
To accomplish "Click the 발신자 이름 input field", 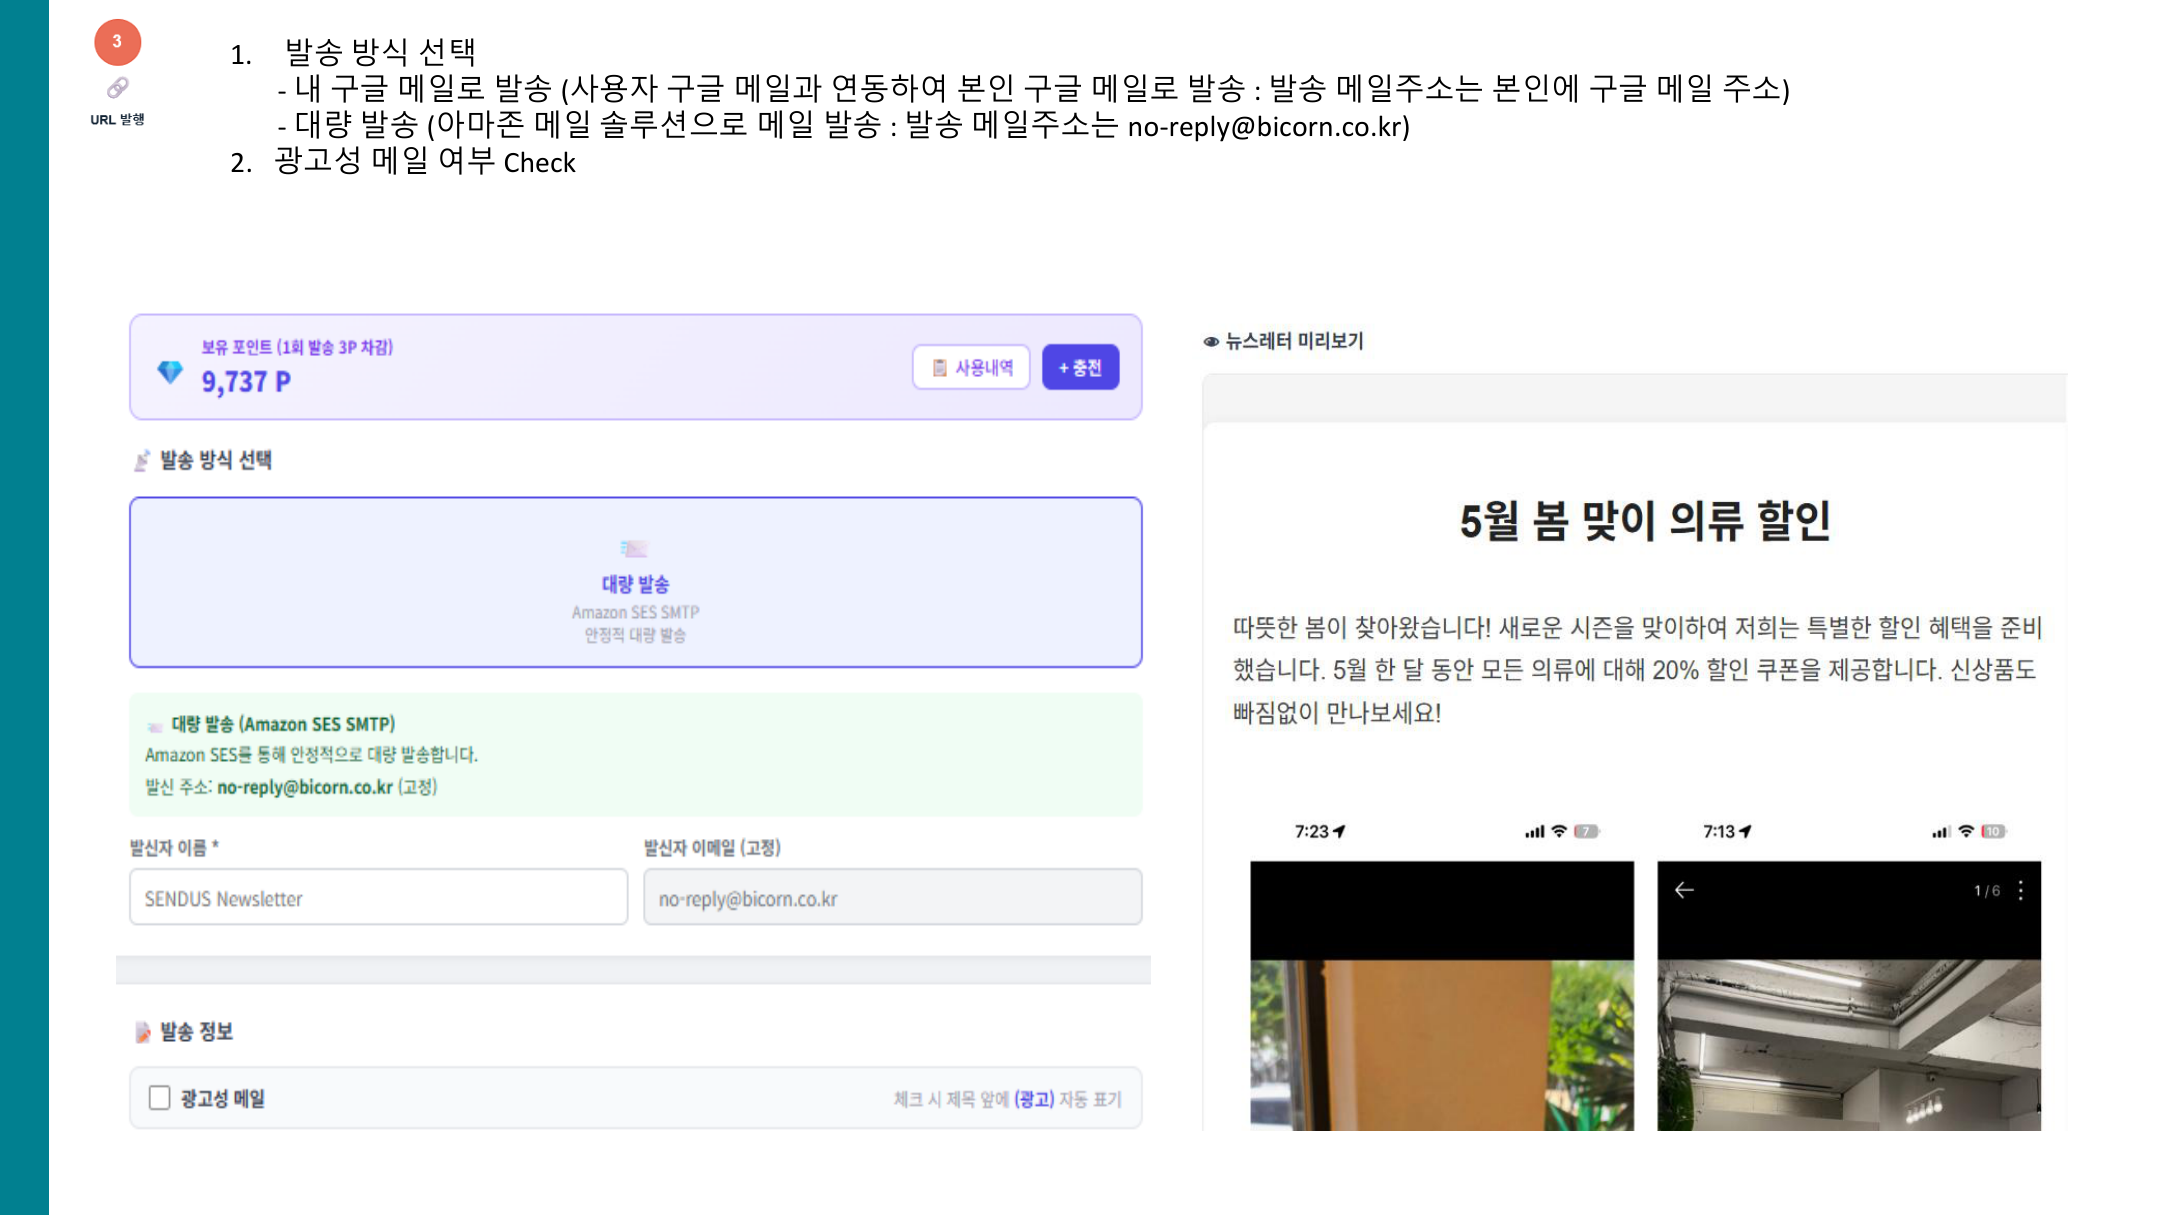I will [x=378, y=897].
